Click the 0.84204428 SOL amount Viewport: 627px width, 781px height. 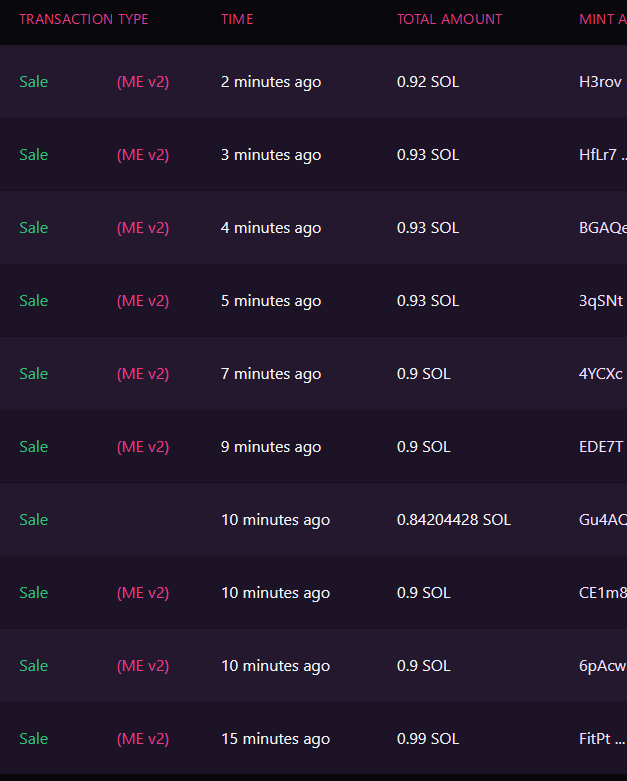[x=454, y=520]
